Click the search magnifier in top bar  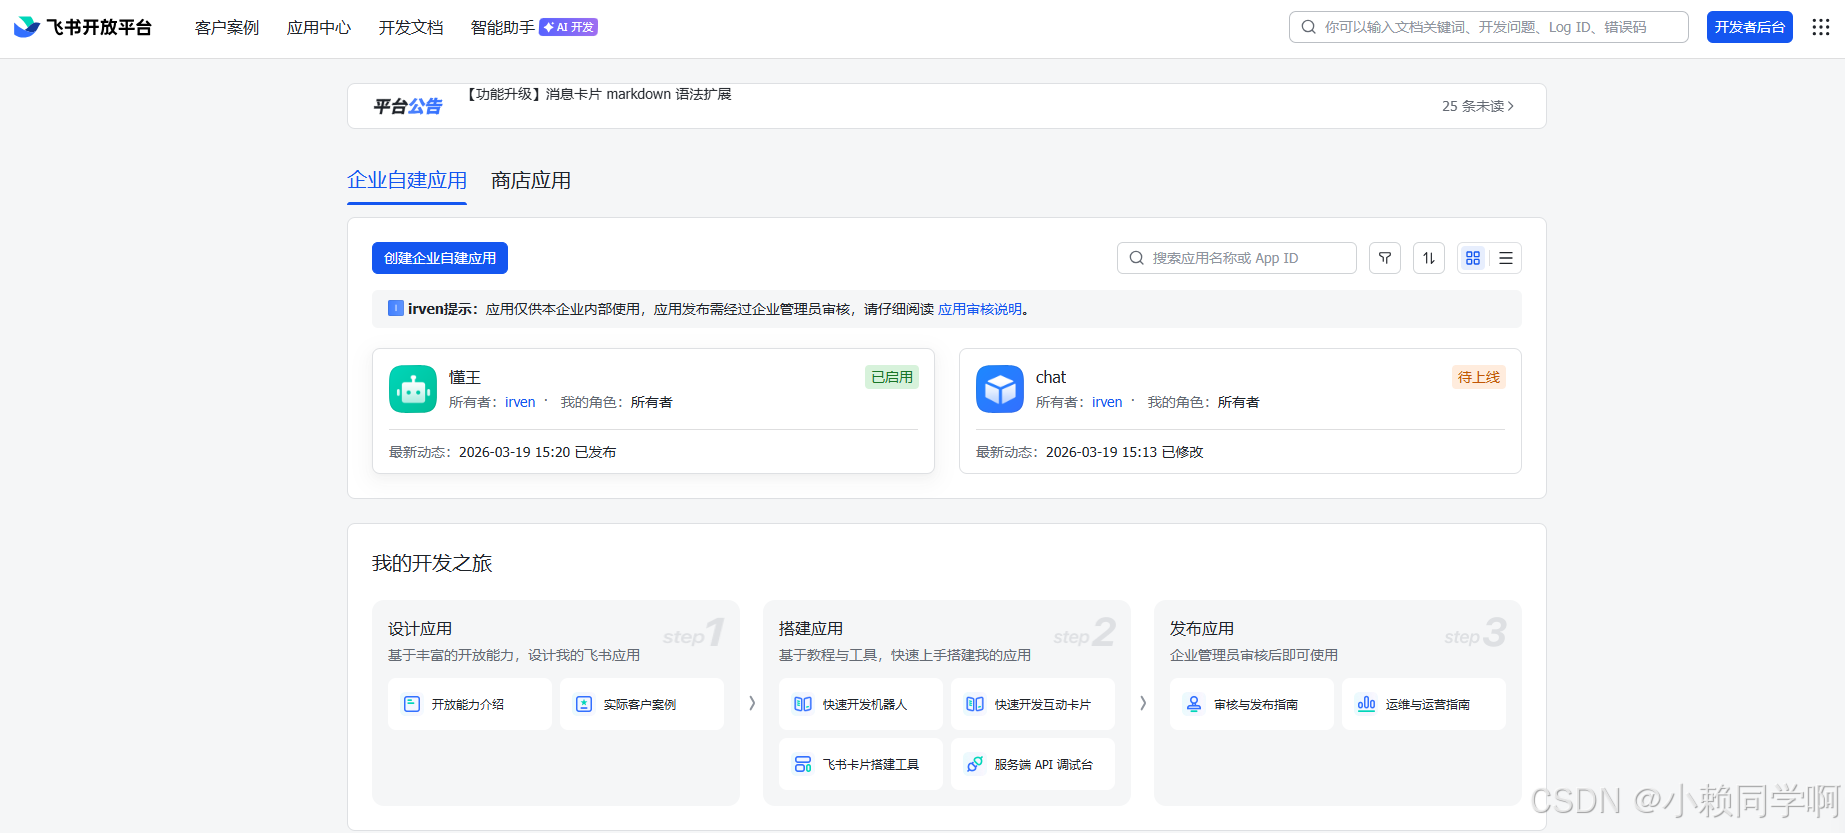[x=1308, y=27]
